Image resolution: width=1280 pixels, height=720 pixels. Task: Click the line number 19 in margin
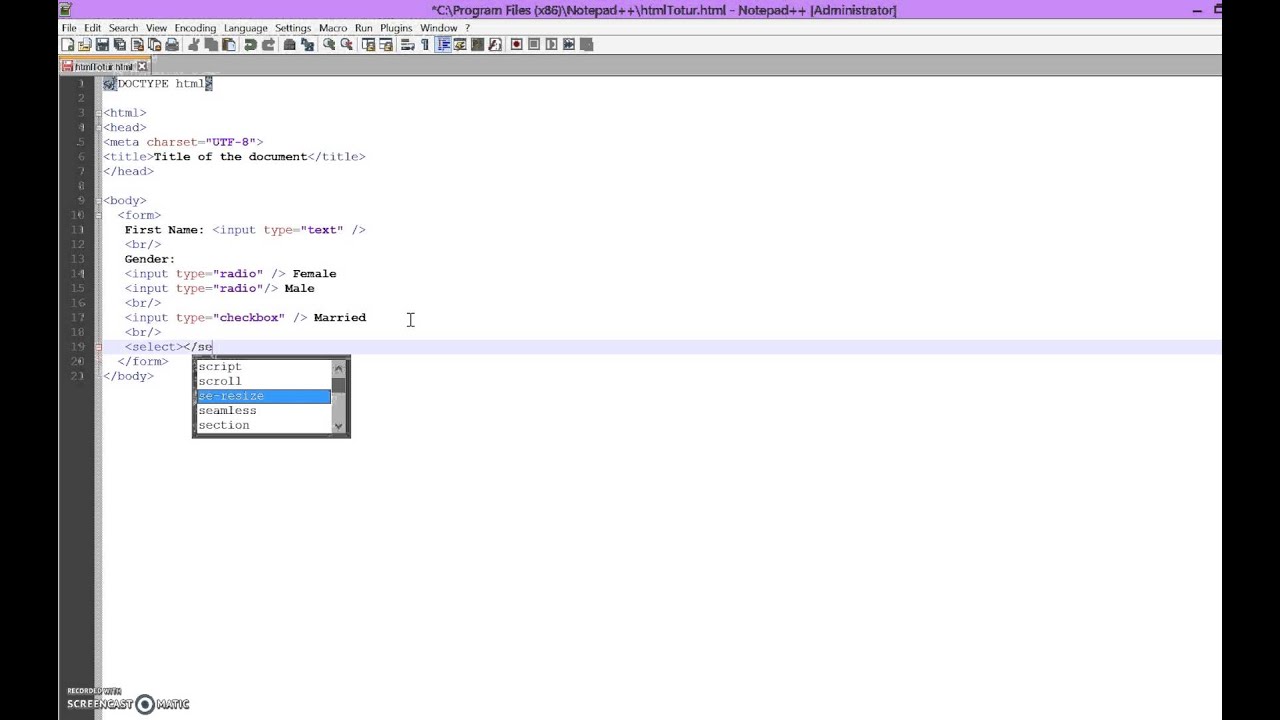78,347
